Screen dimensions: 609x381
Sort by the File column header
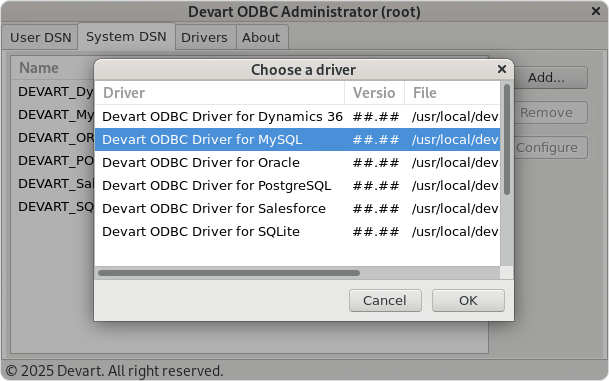tap(452, 93)
